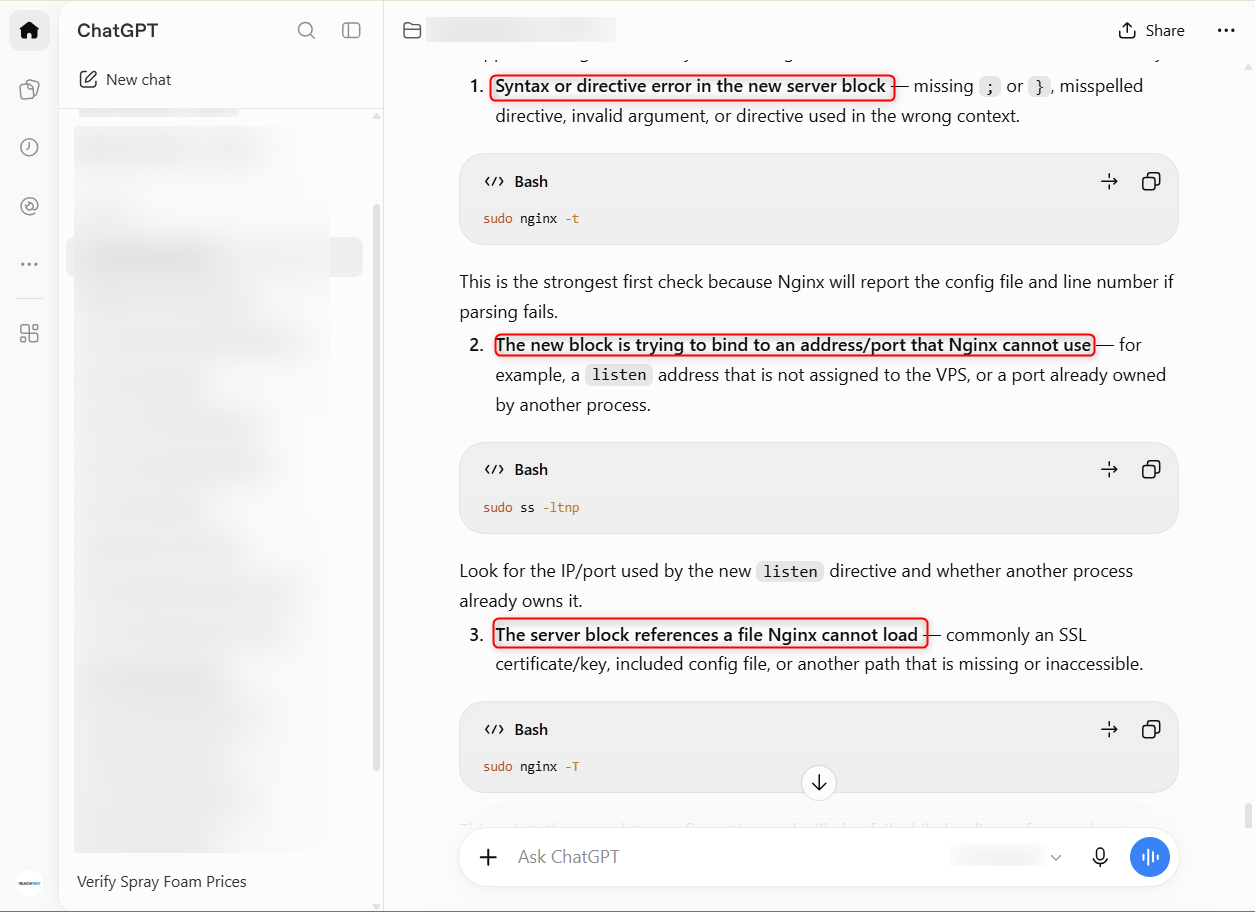The image size is (1255, 912).
Task: Click the main conversation scrollbar thumb
Action: pyautogui.click(x=1247, y=815)
